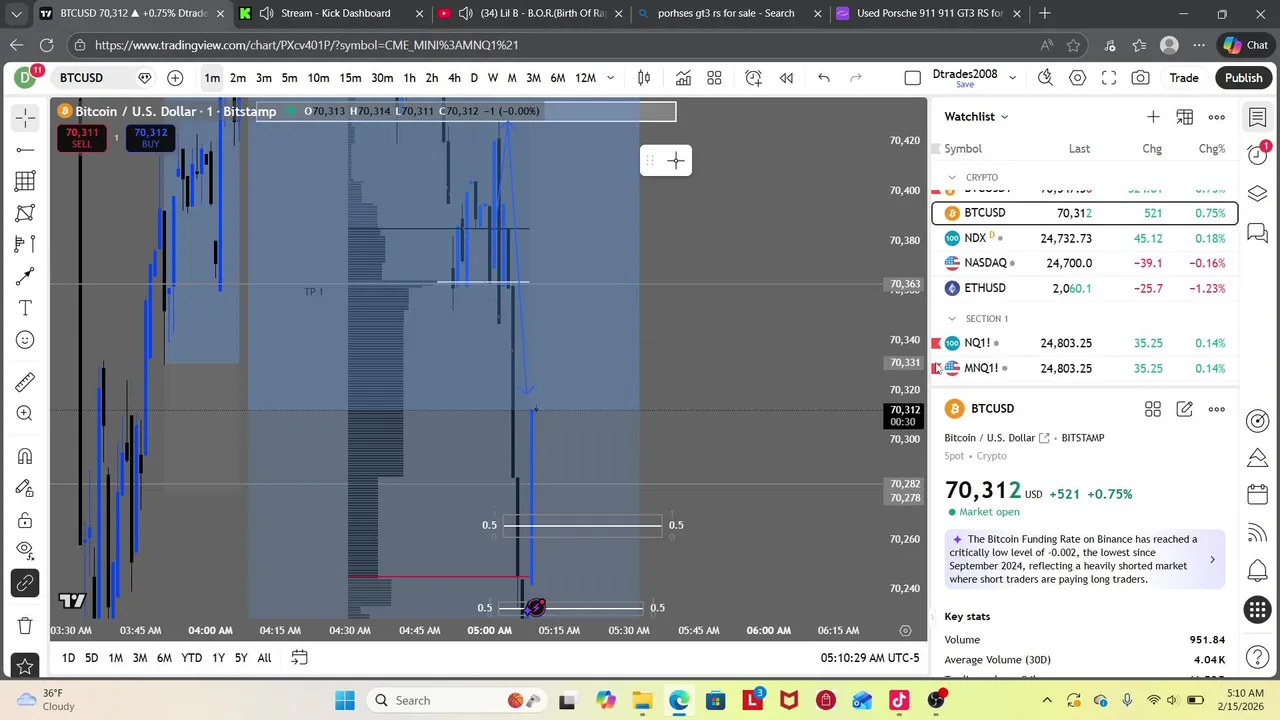Open the notifications bell panel
Image resolution: width=1280 pixels, height=720 pixels.
pyautogui.click(x=1258, y=571)
